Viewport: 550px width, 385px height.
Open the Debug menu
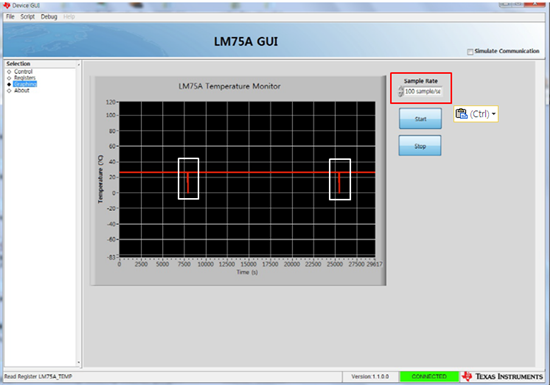[49, 16]
